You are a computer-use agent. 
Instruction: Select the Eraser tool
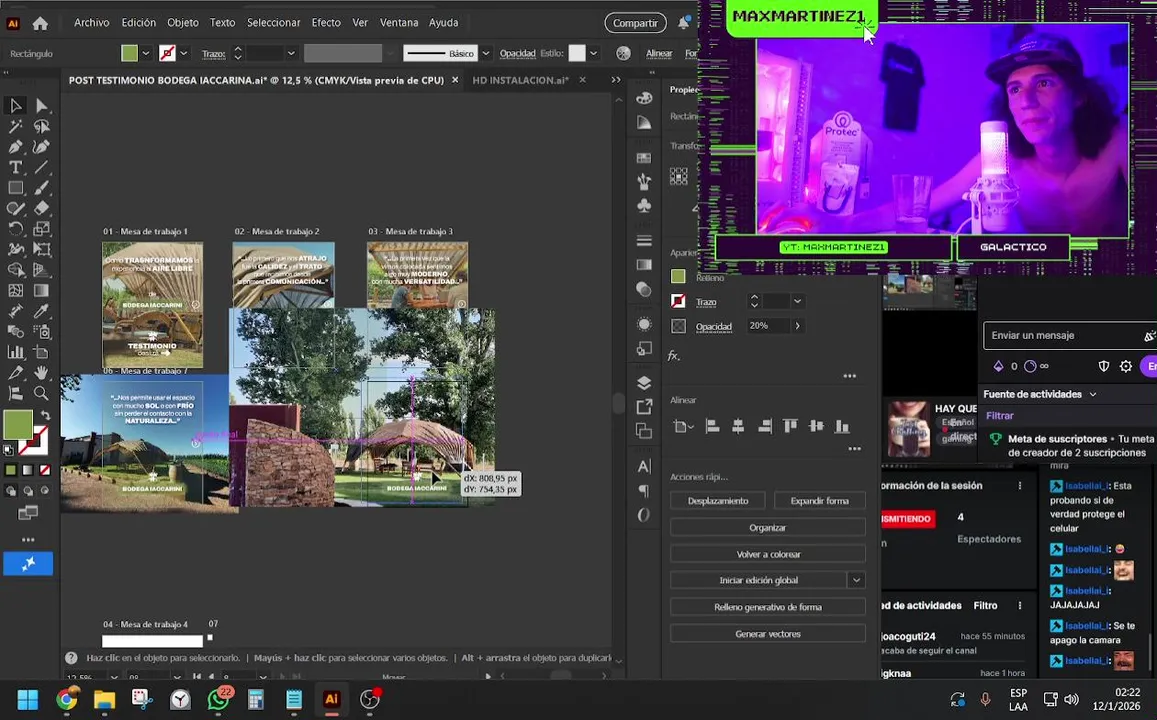[x=41, y=208]
